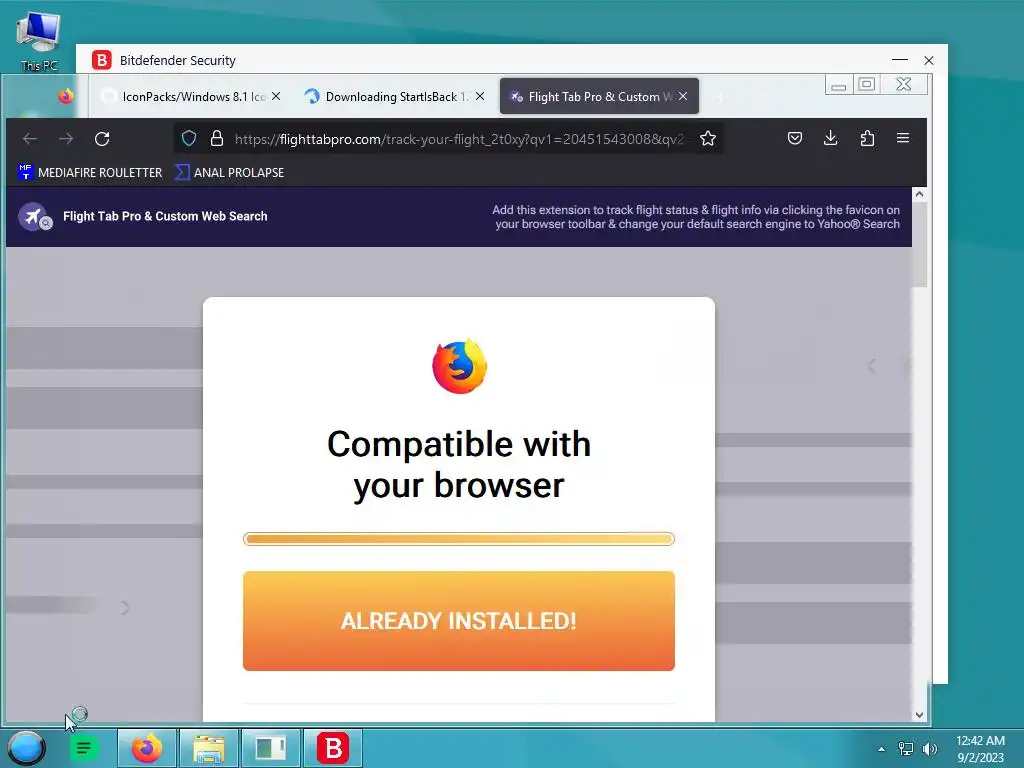Open File Explorer from the taskbar

pos(208,748)
